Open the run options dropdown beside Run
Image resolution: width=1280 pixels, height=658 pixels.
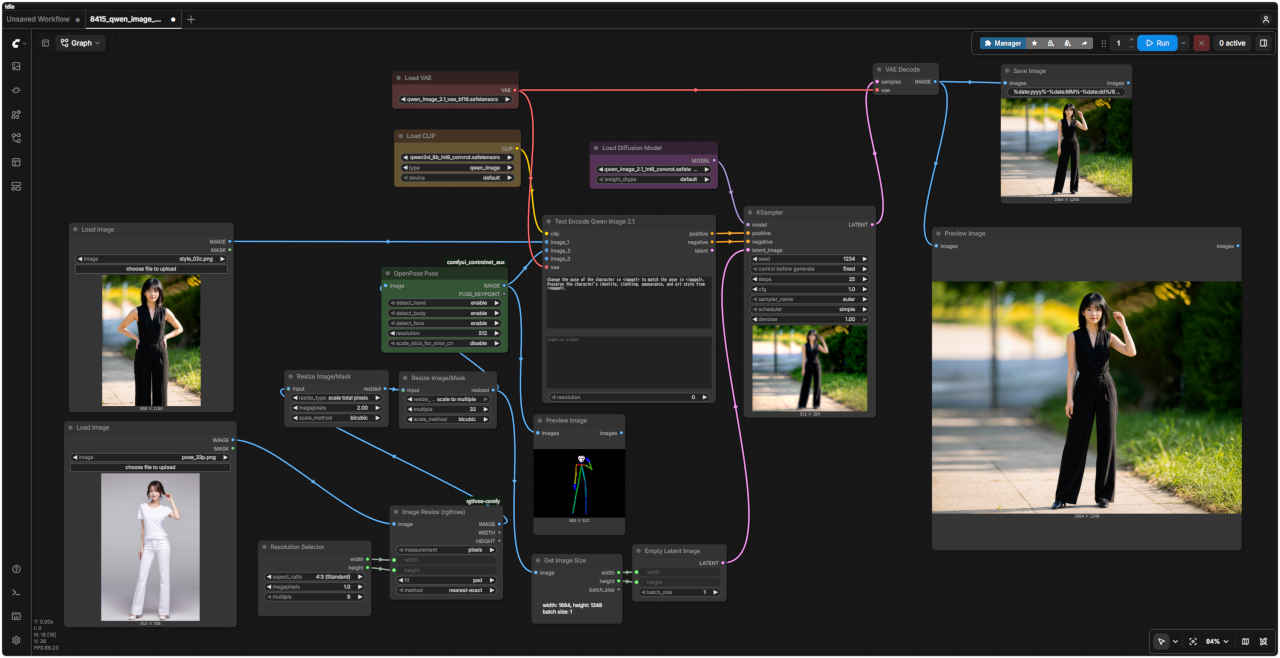pyautogui.click(x=1184, y=43)
